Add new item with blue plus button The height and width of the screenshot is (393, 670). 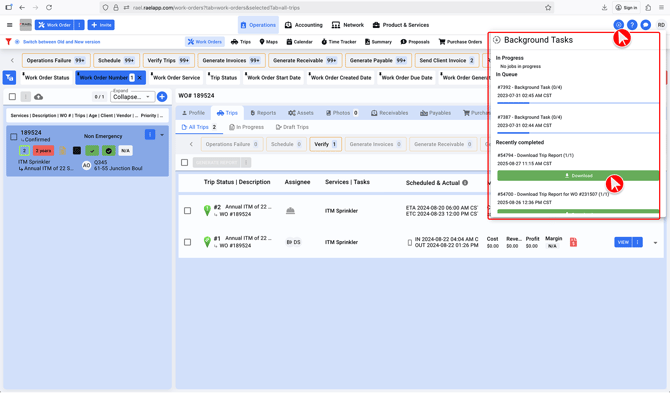coord(162,97)
